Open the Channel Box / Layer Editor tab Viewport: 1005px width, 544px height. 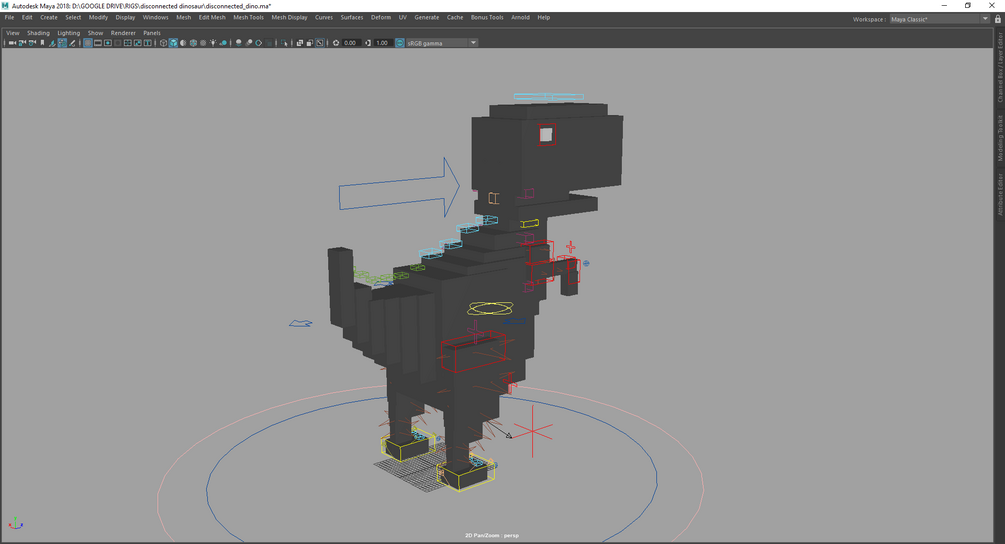coord(1000,67)
